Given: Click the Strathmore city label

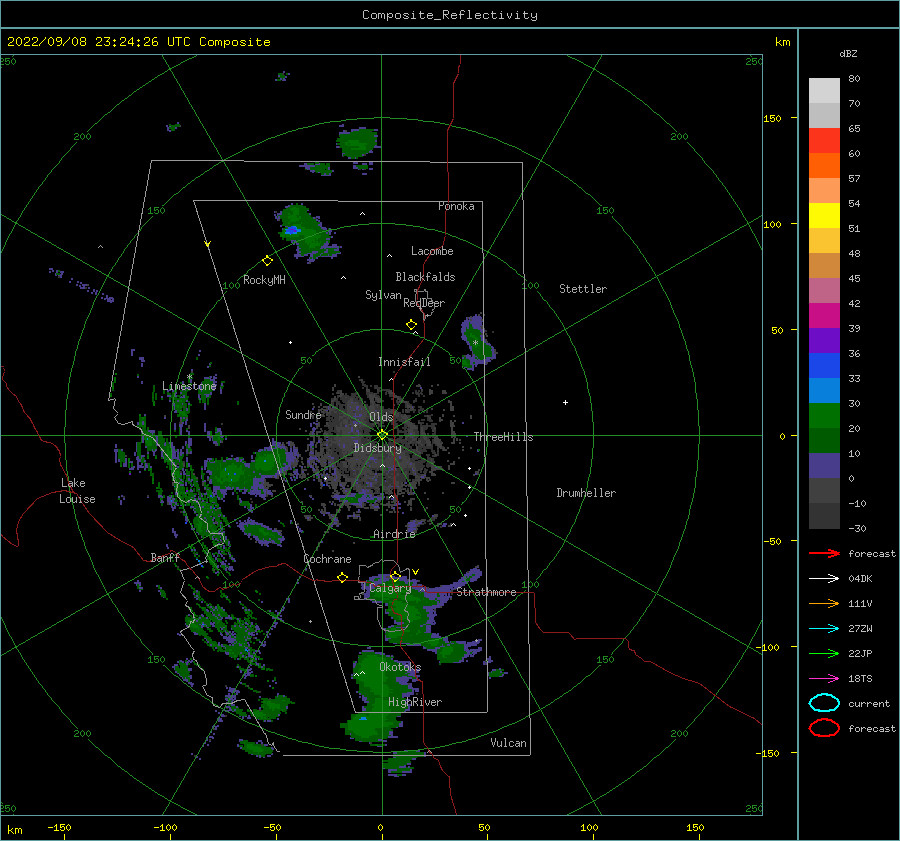Looking at the screenshot, I should pos(486,592).
